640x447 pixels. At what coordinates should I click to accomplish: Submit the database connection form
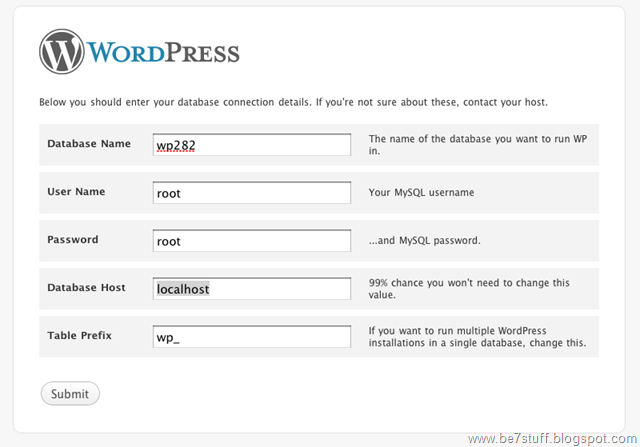click(70, 394)
